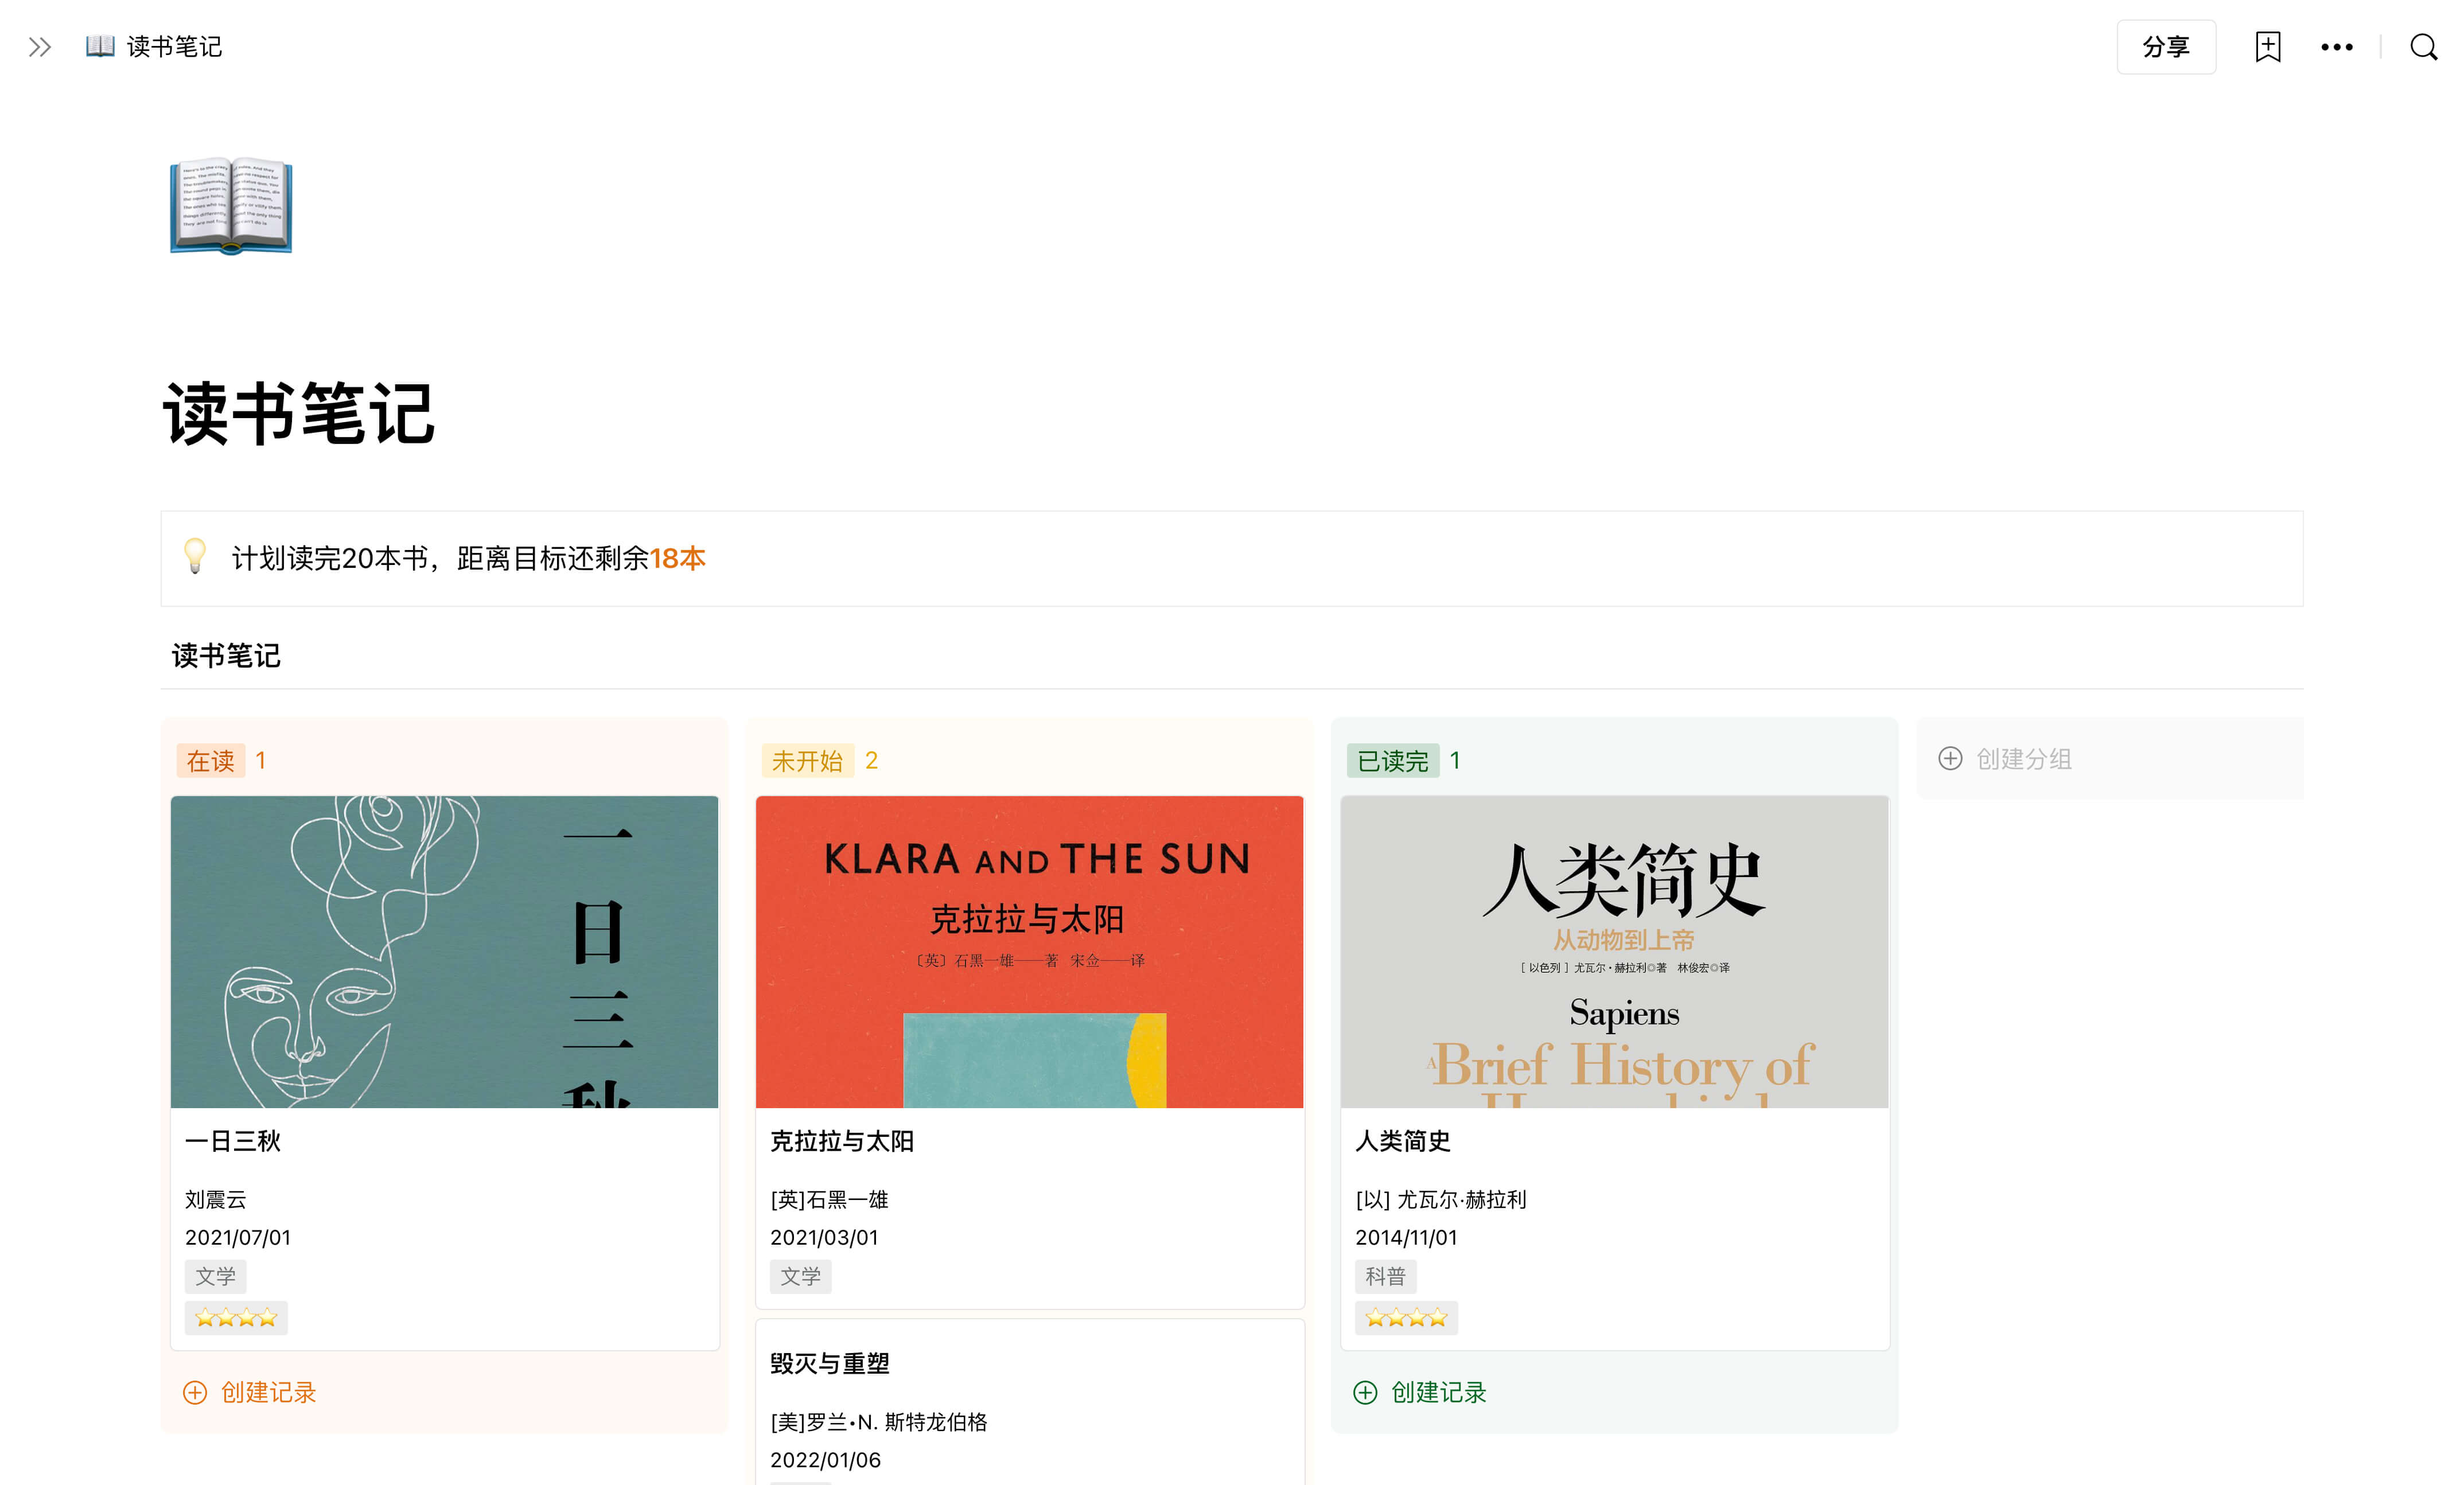Click the 在读 group label
Screen dimensions: 2464x1485
click(210, 761)
